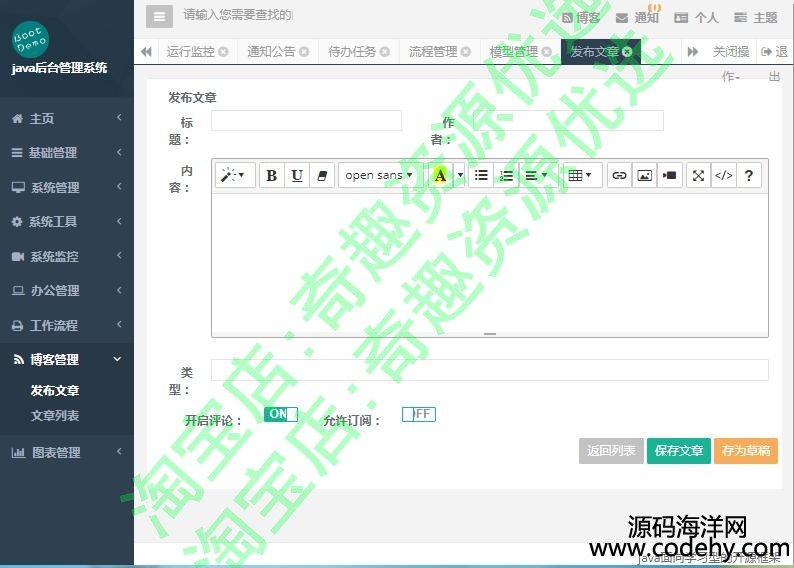Open the open sans font dropdown

379,175
